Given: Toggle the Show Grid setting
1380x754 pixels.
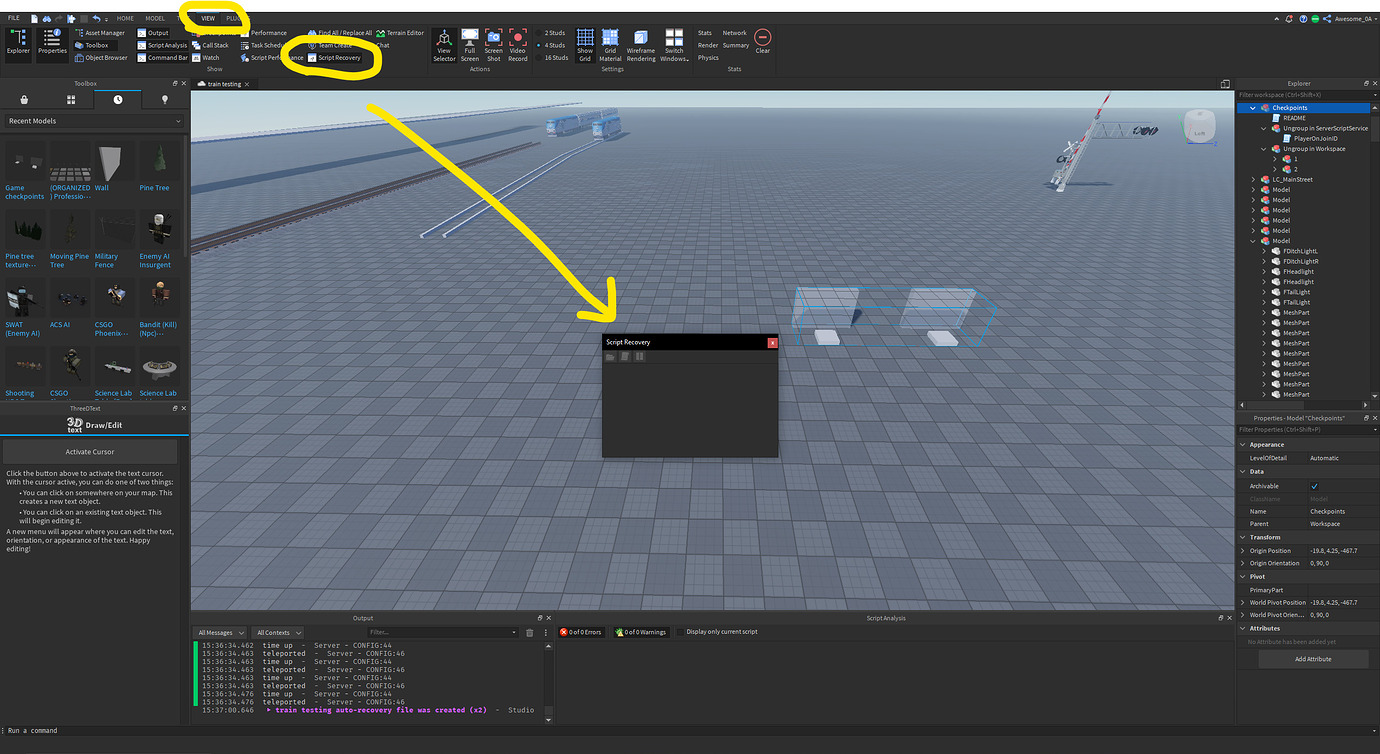Looking at the screenshot, I should [x=585, y=45].
